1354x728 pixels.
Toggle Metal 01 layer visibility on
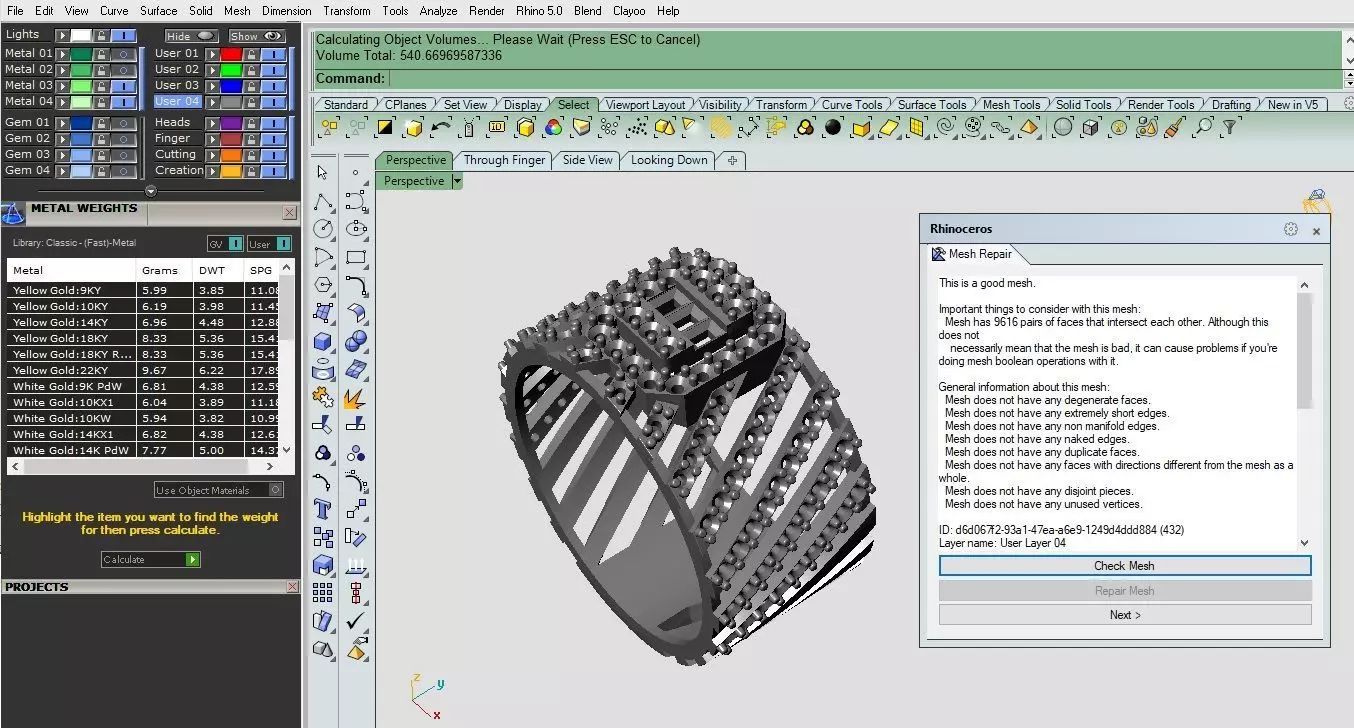[124, 54]
